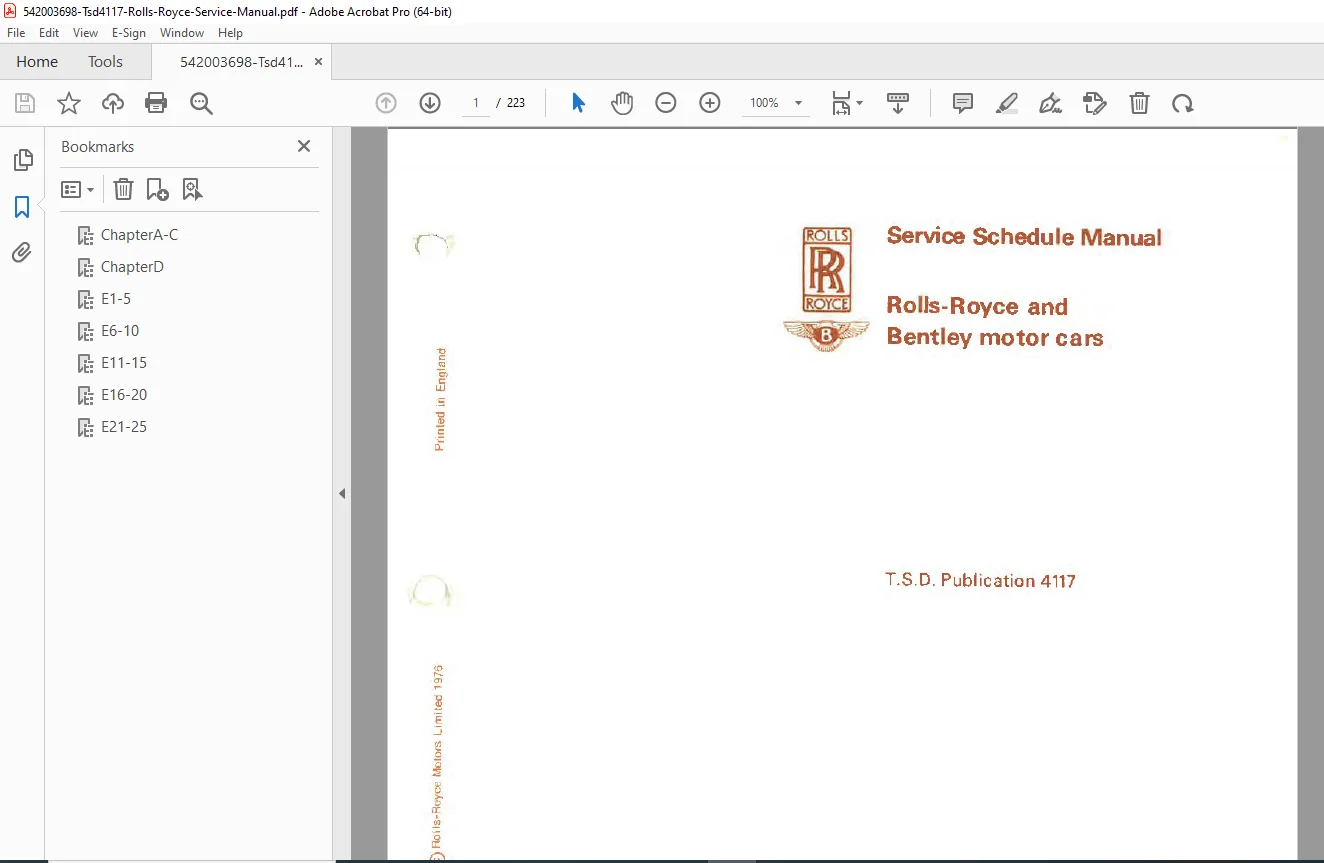Image resolution: width=1324 pixels, height=863 pixels.
Task: Open bookmark options menu dropdown
Action: click(x=77, y=189)
